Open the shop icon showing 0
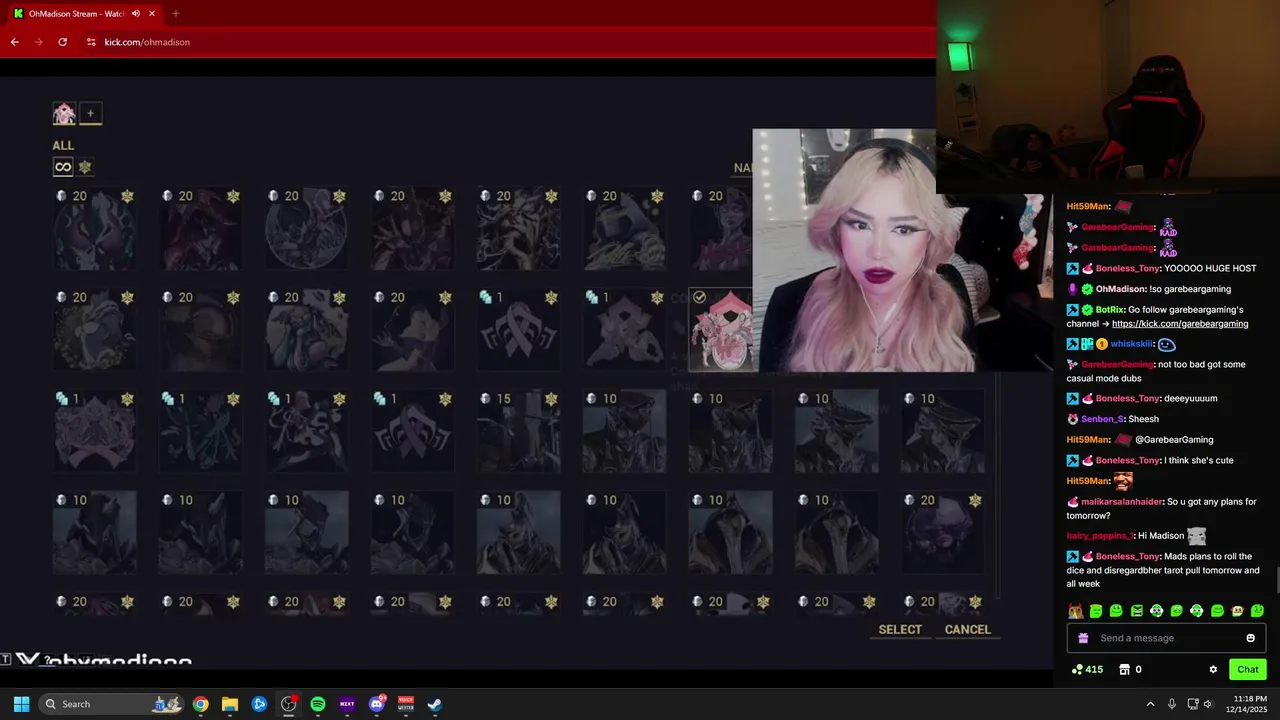The height and width of the screenshot is (720, 1280). point(1130,669)
